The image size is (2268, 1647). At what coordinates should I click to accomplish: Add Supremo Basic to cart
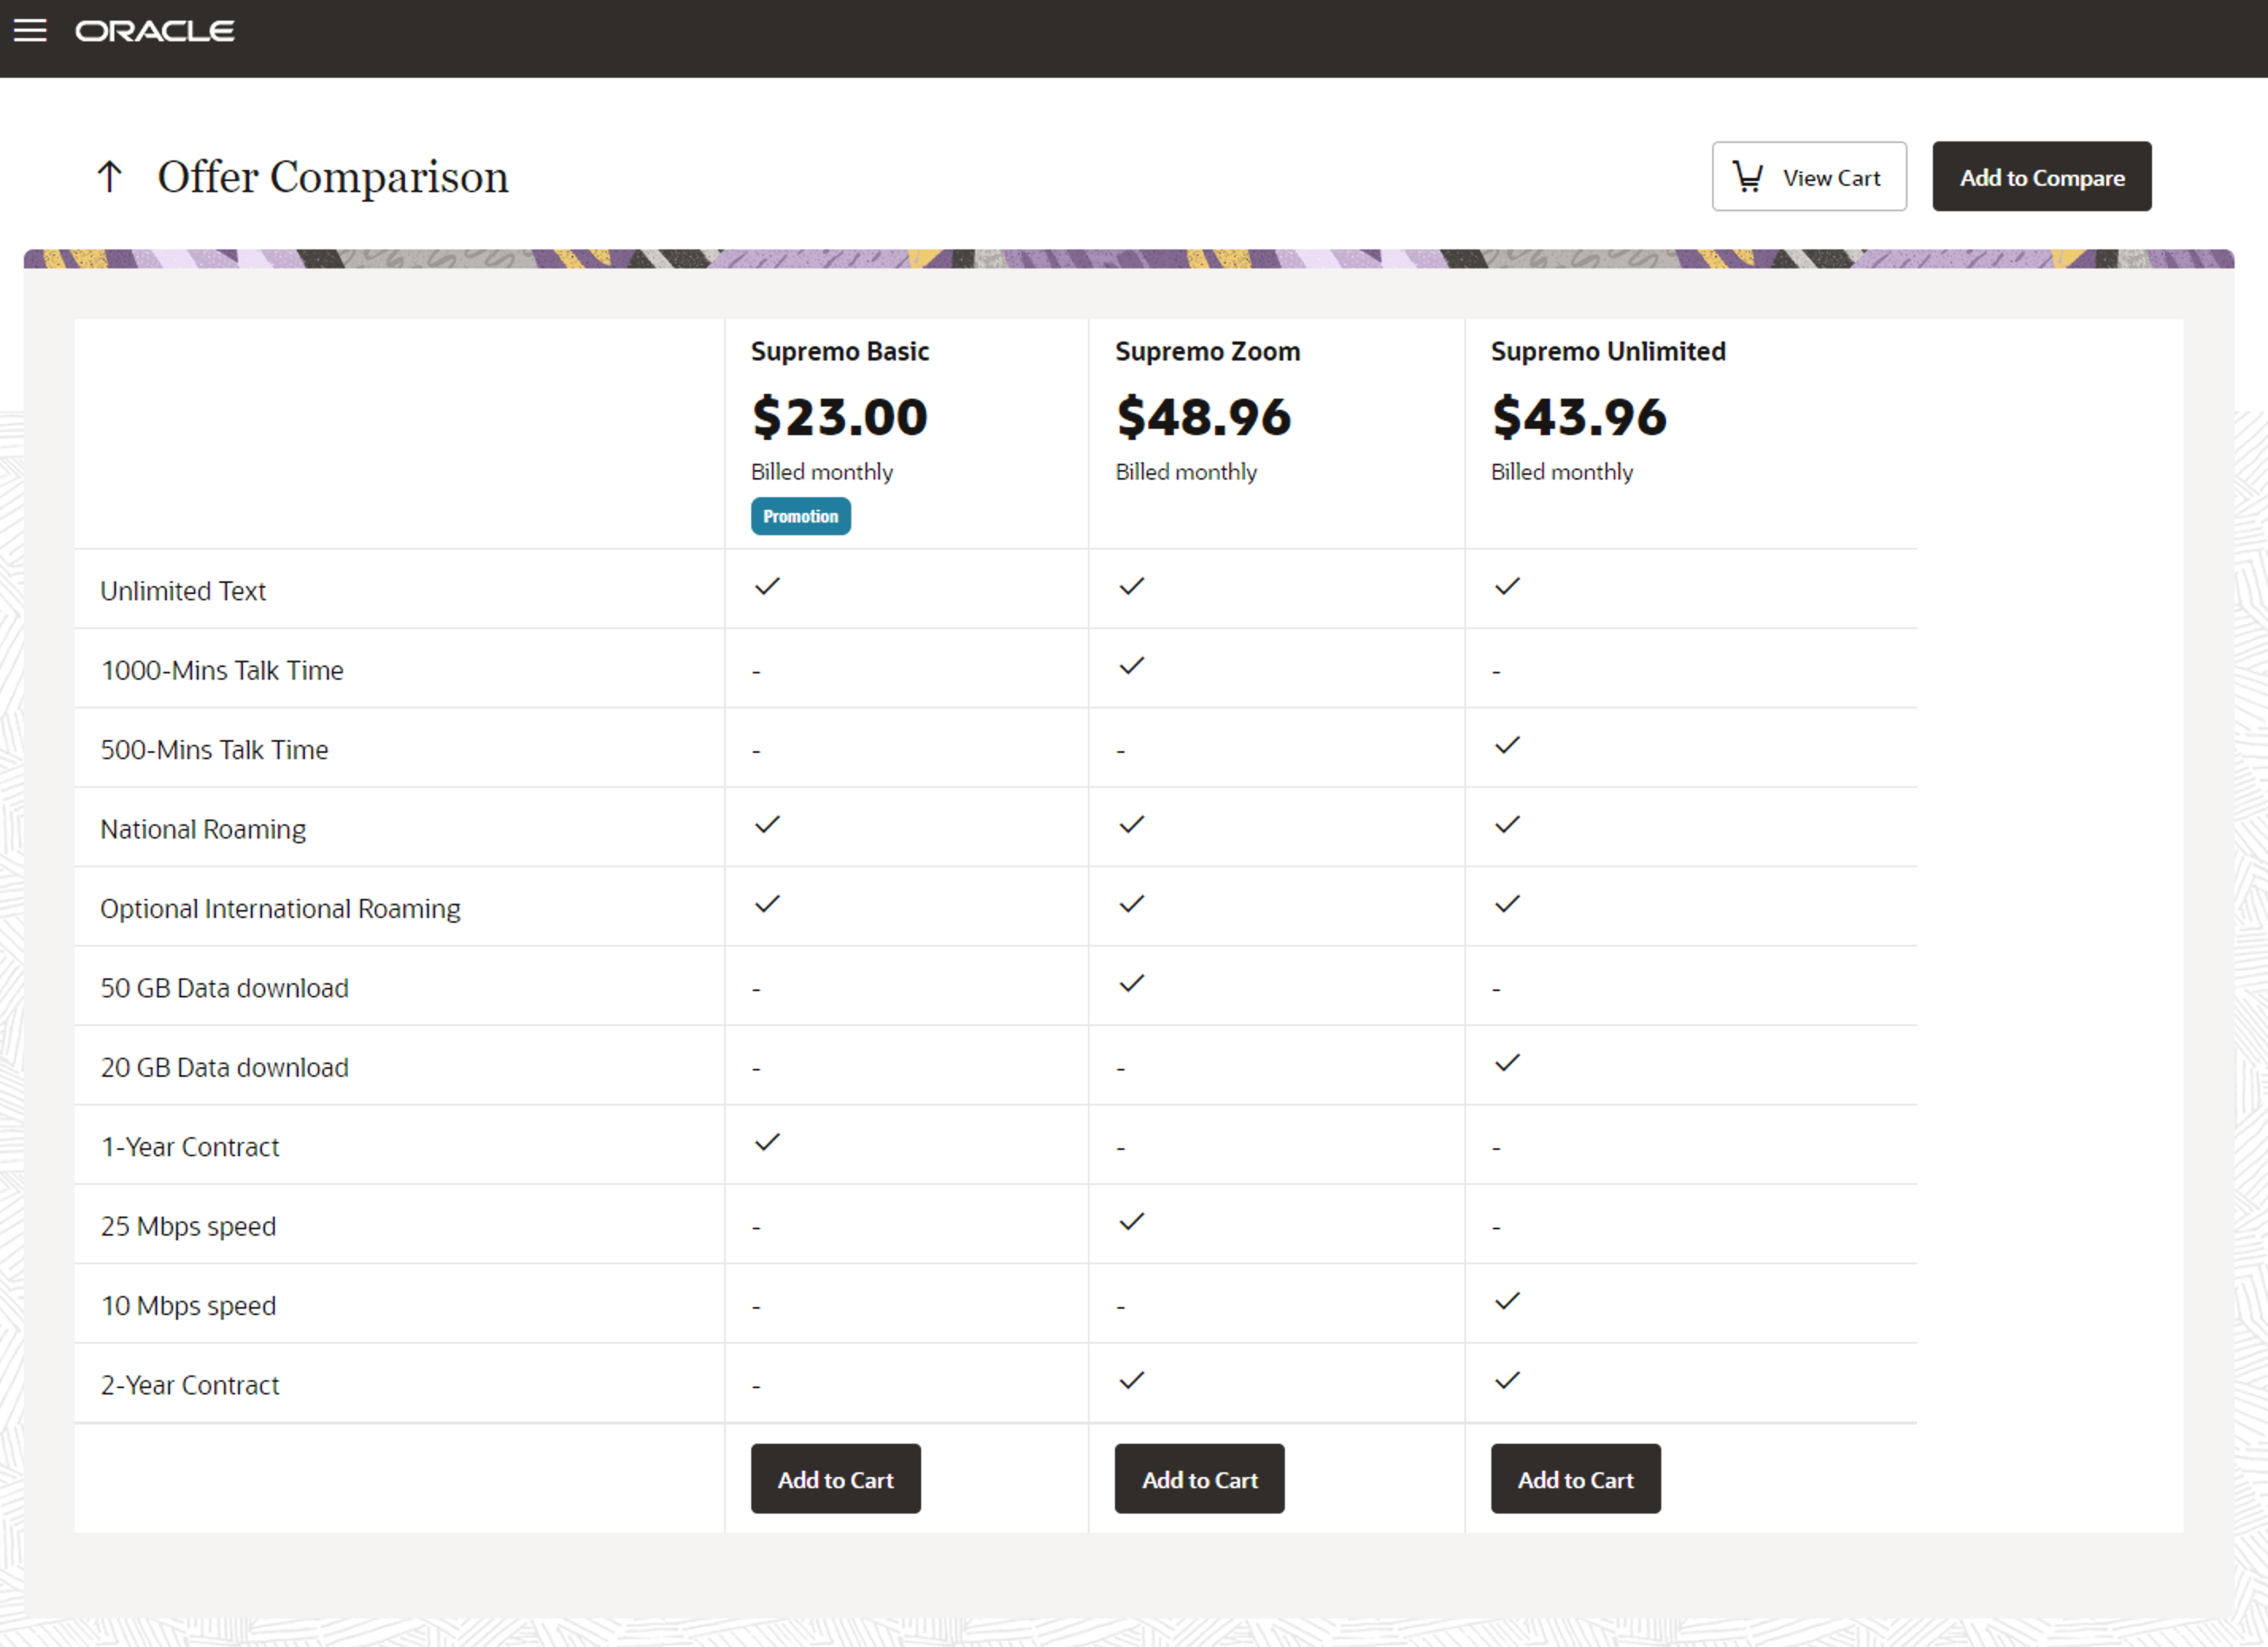tap(836, 1479)
